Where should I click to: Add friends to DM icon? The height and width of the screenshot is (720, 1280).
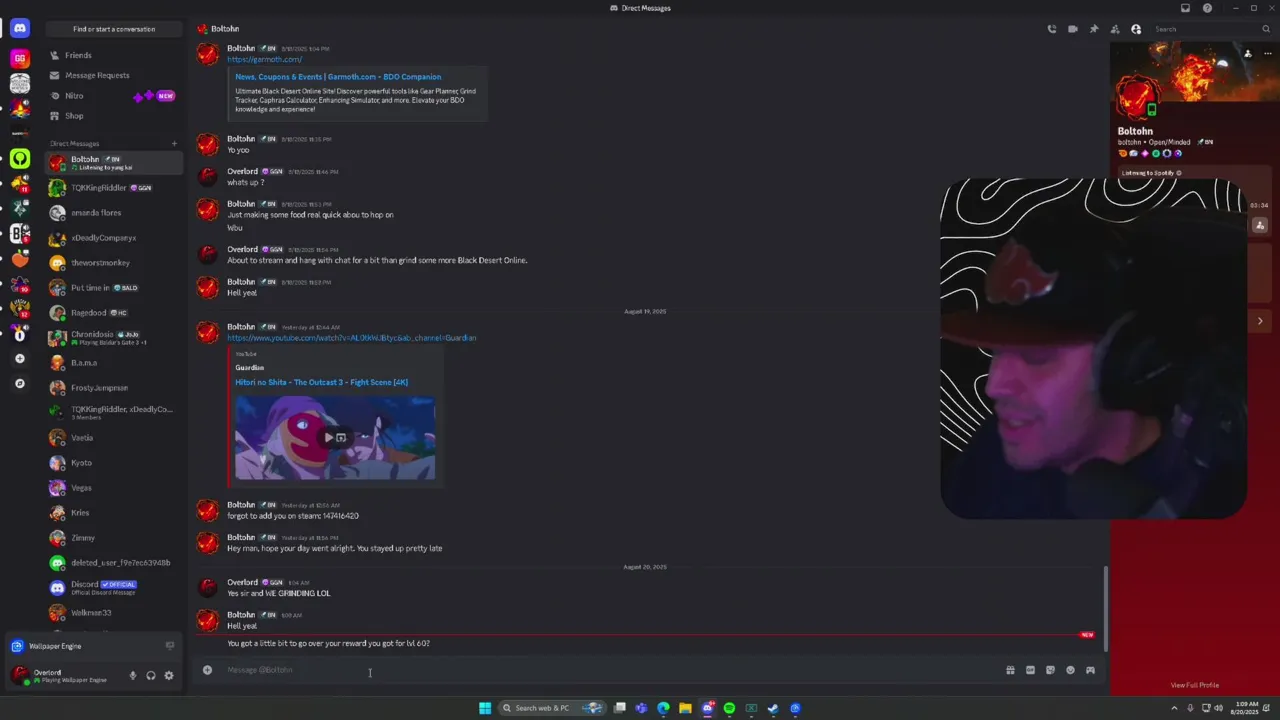tap(1114, 29)
